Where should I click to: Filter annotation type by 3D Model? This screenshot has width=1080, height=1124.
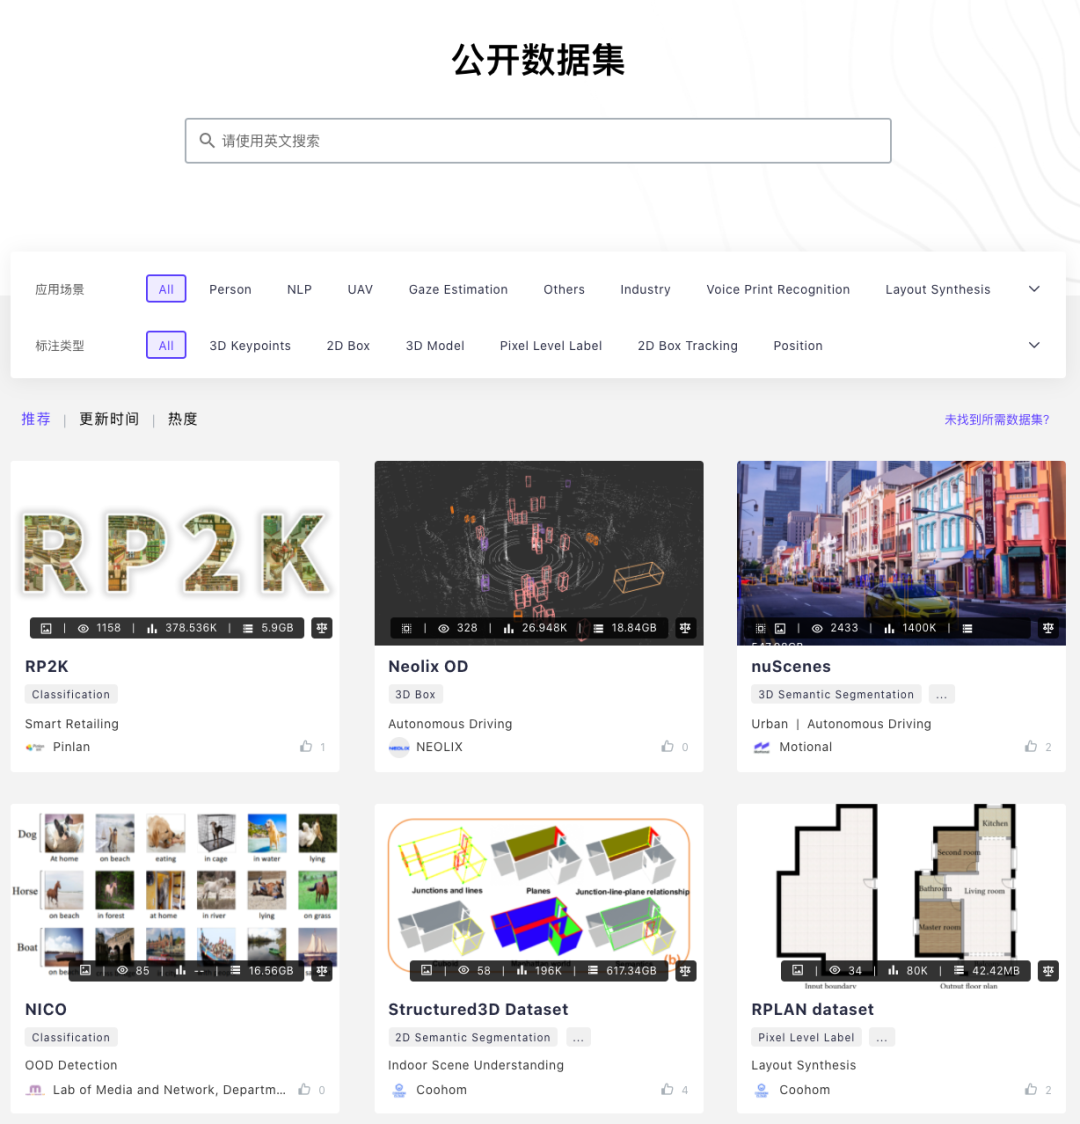pos(435,345)
